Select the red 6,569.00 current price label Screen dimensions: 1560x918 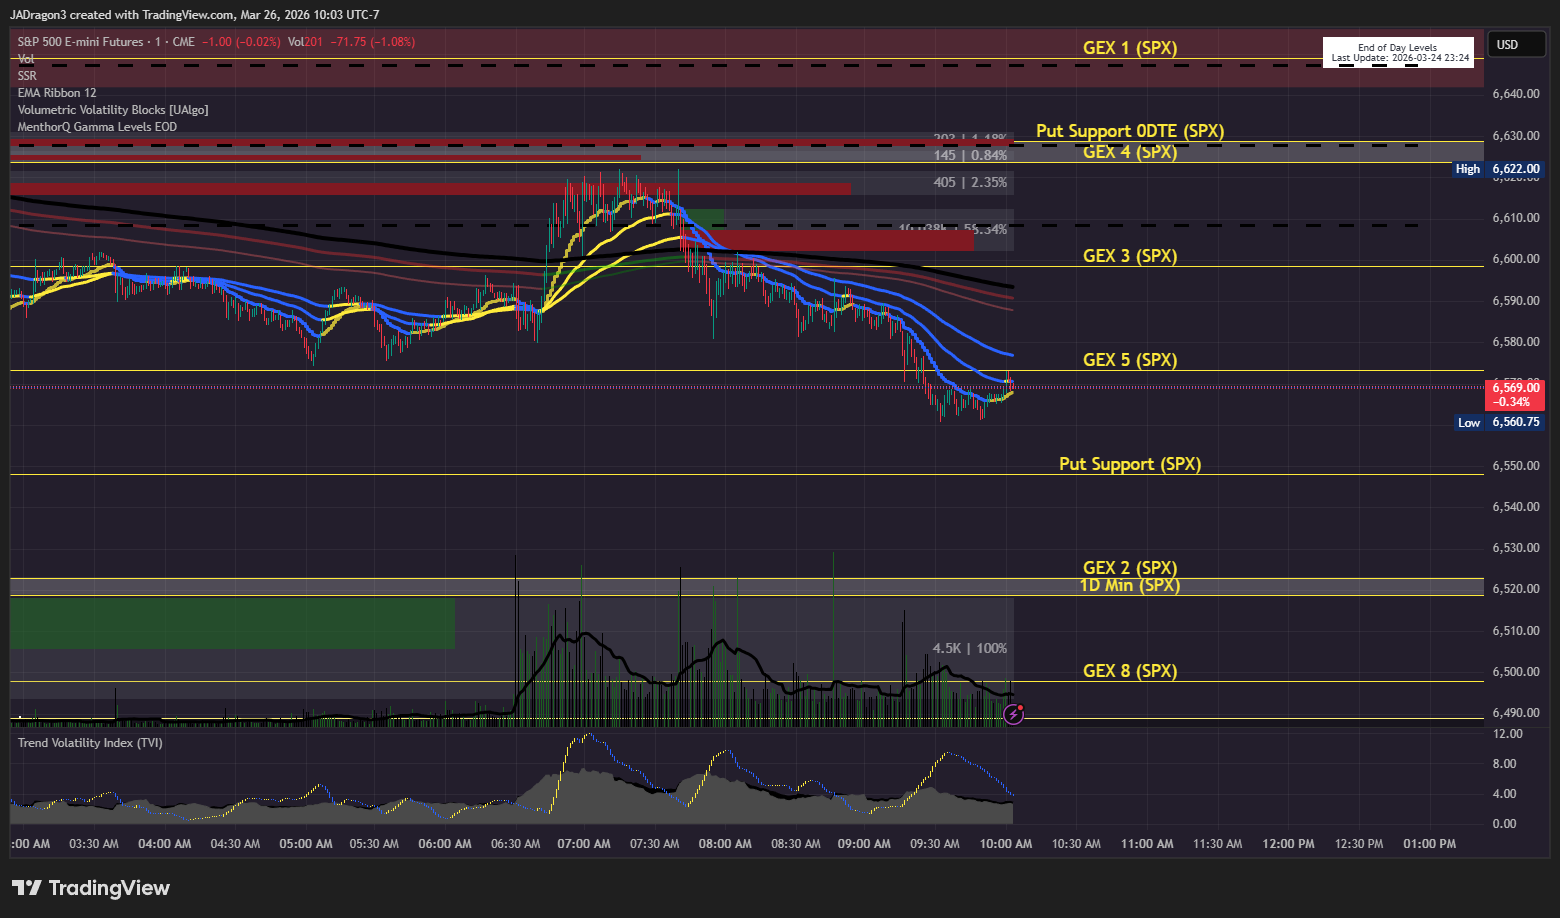tap(1516, 395)
